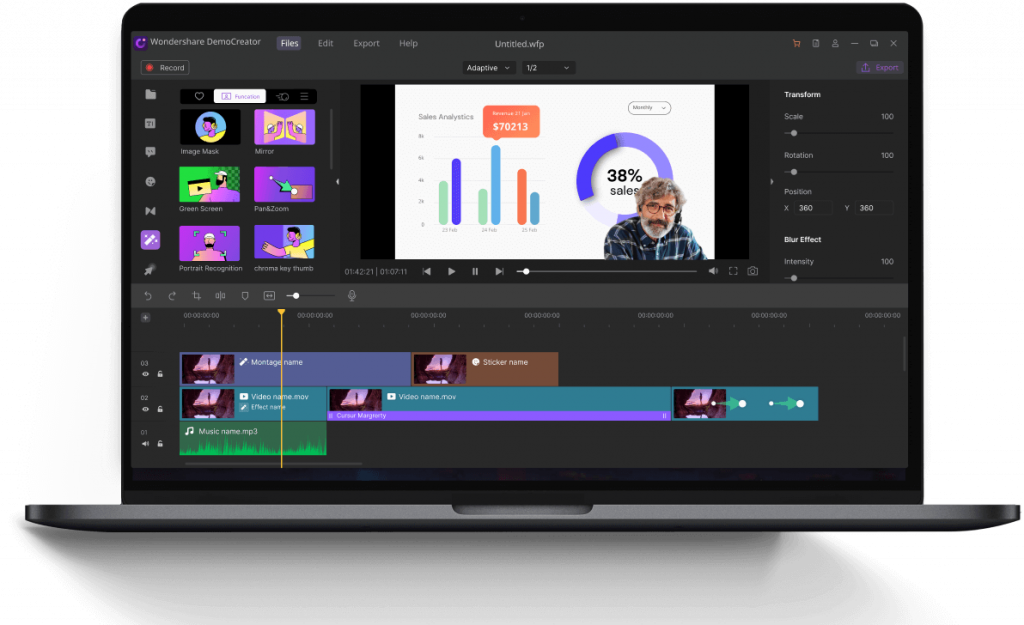Split the clip at playhead
Screen dimensions: 1024x625
[220, 296]
